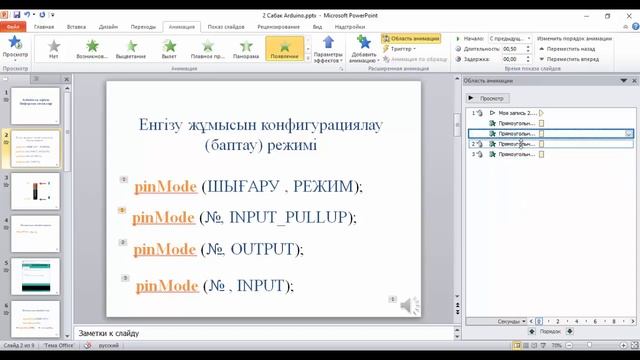Screen dimensions: 640x360
Task: Click the PowerPoint Help question icon
Action: coord(636,27)
